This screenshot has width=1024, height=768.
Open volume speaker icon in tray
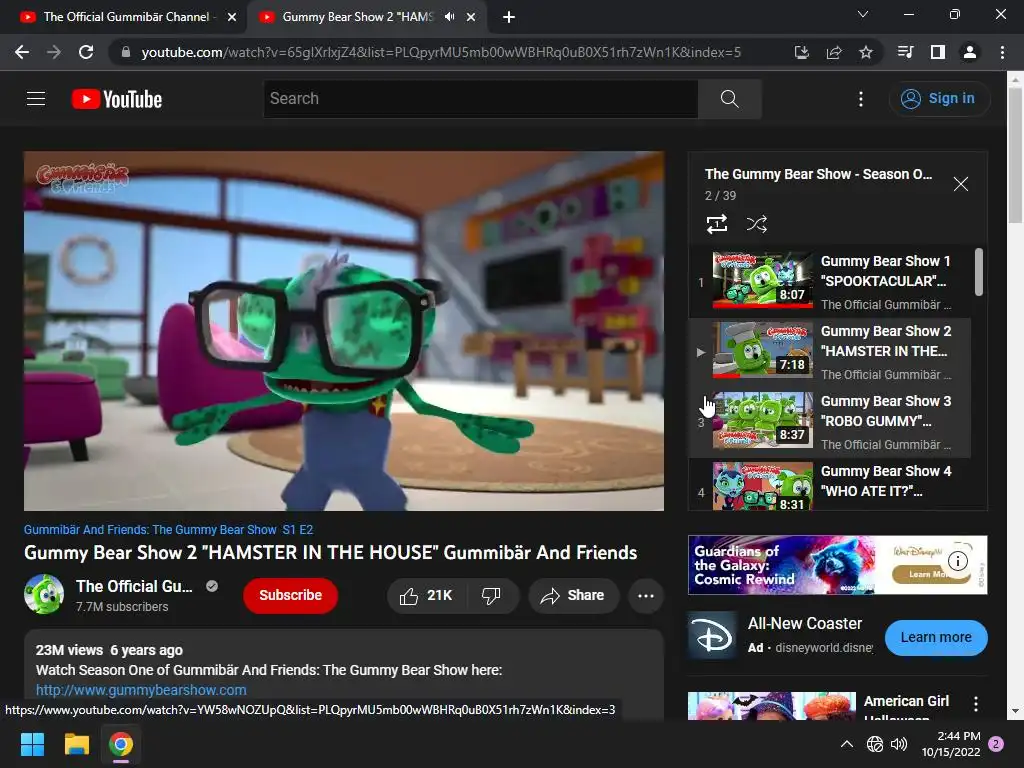899,744
